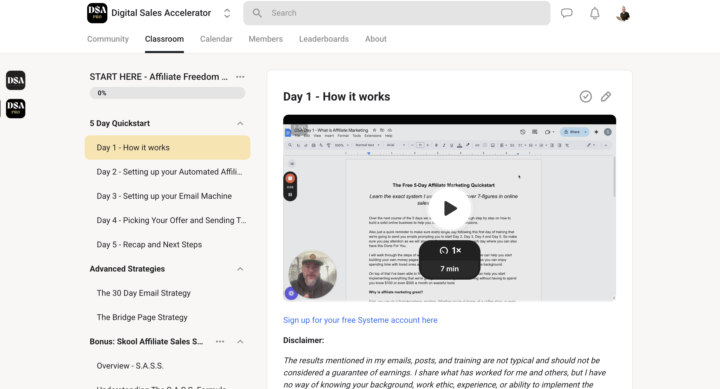Screen dimensions: 720x389
Task: Change the 1x playback speed
Action: coord(450,250)
